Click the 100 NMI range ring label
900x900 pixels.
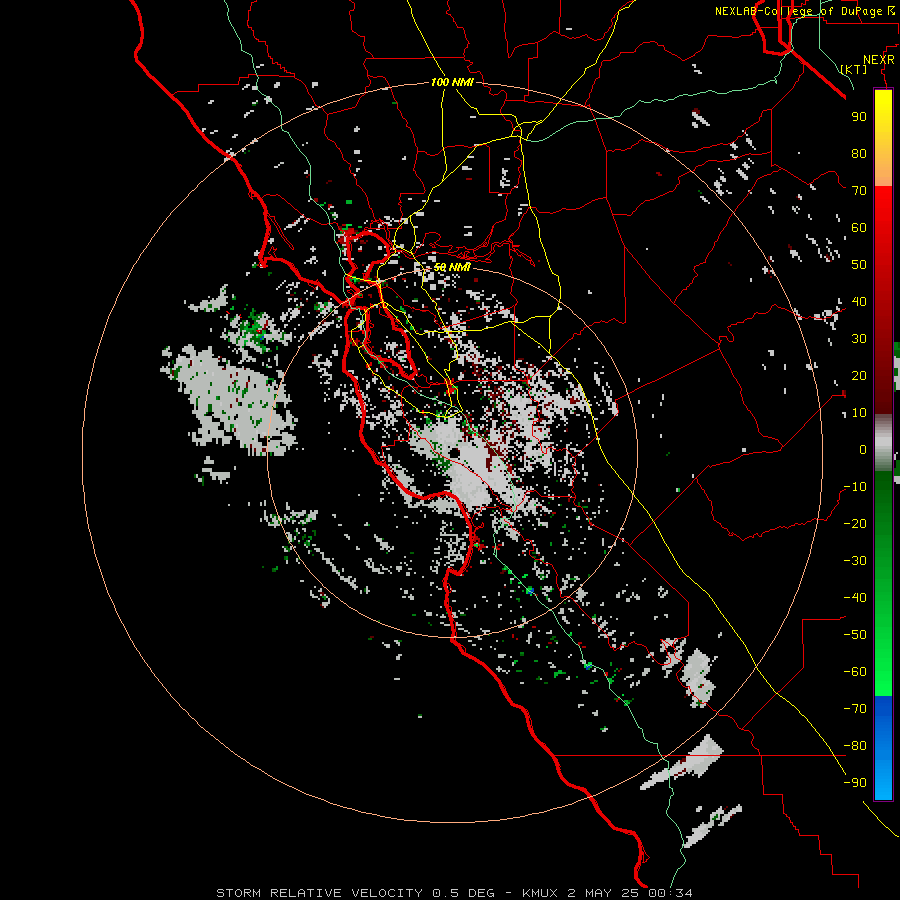(x=452, y=82)
